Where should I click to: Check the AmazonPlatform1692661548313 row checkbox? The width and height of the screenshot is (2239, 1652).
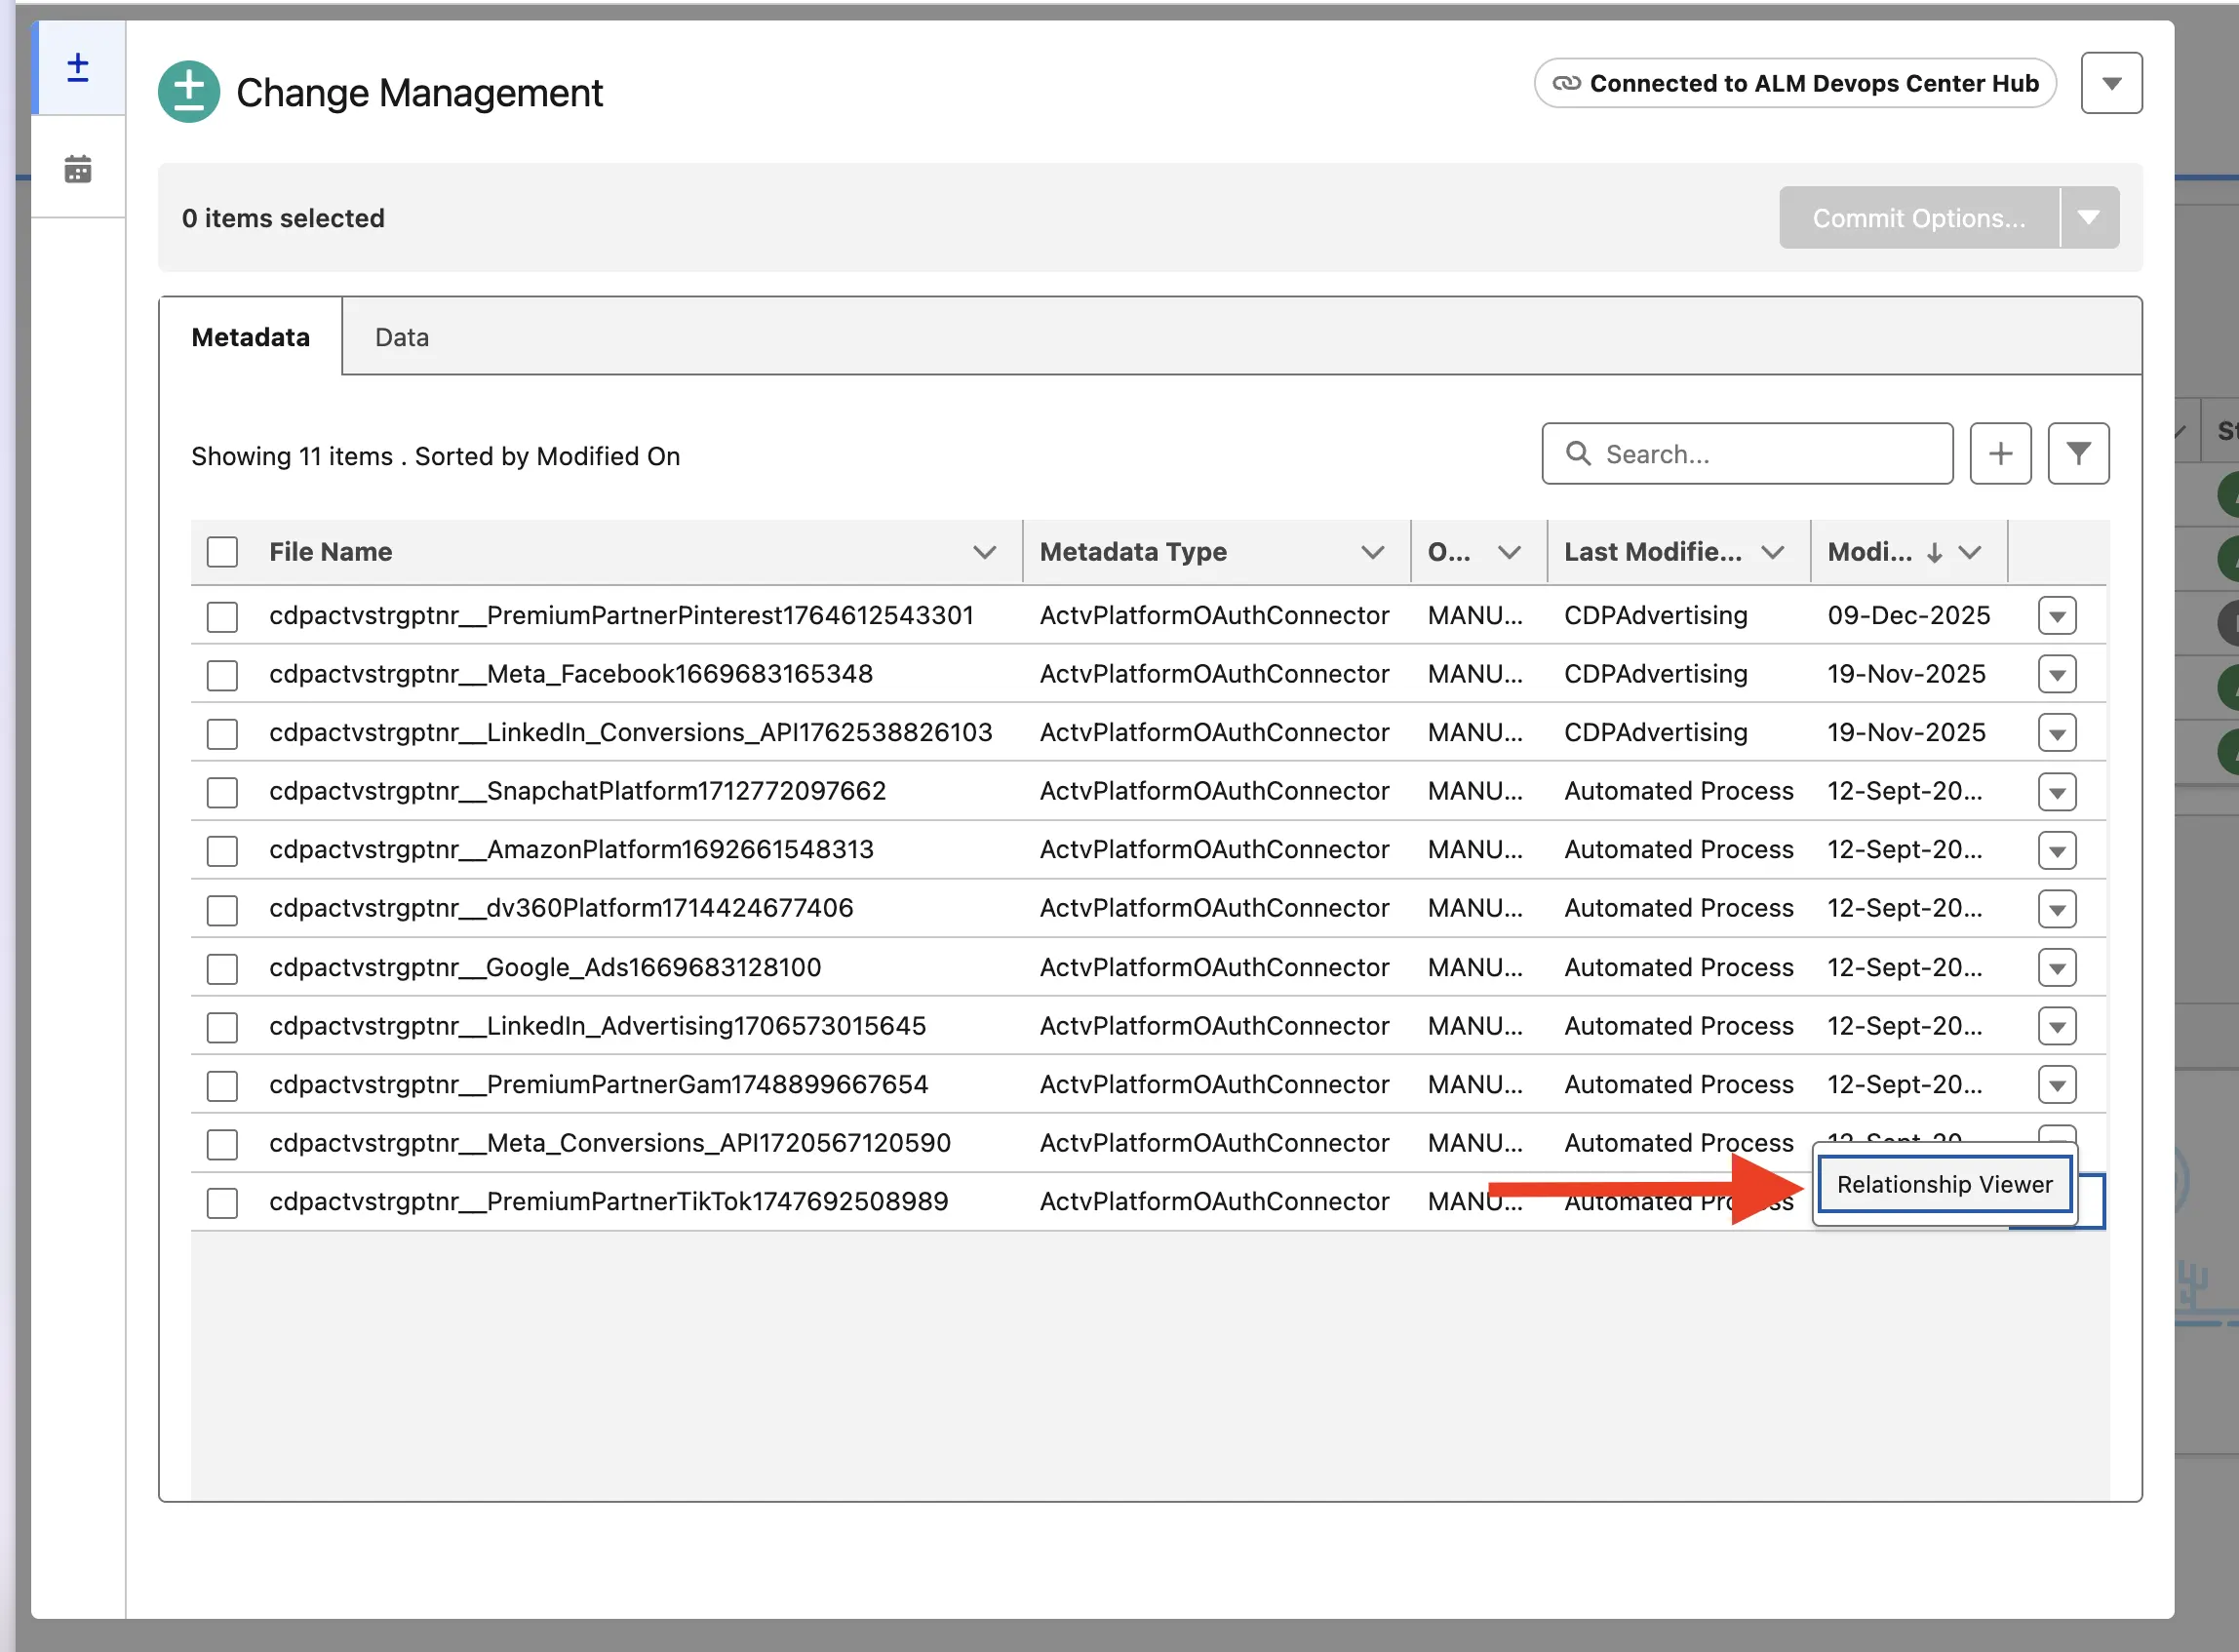tap(222, 850)
